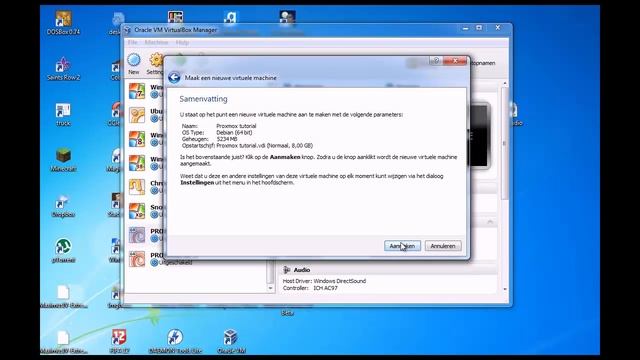The height and width of the screenshot is (360, 640).
Task: Open the FIFA 12 desktop shortcut
Action: [119, 341]
